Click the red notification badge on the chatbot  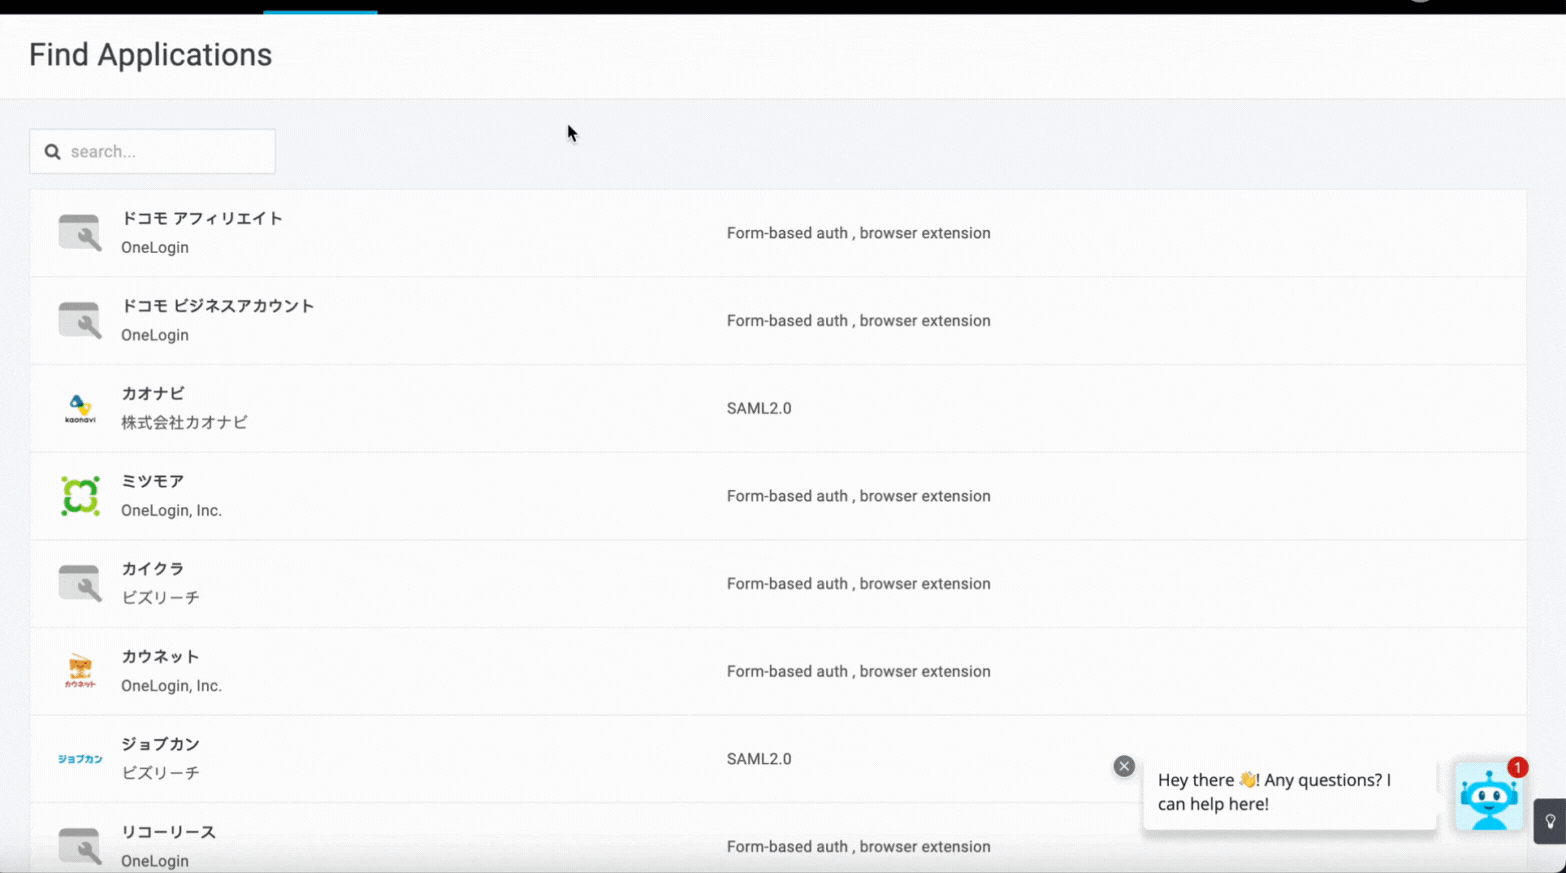pyautogui.click(x=1518, y=768)
